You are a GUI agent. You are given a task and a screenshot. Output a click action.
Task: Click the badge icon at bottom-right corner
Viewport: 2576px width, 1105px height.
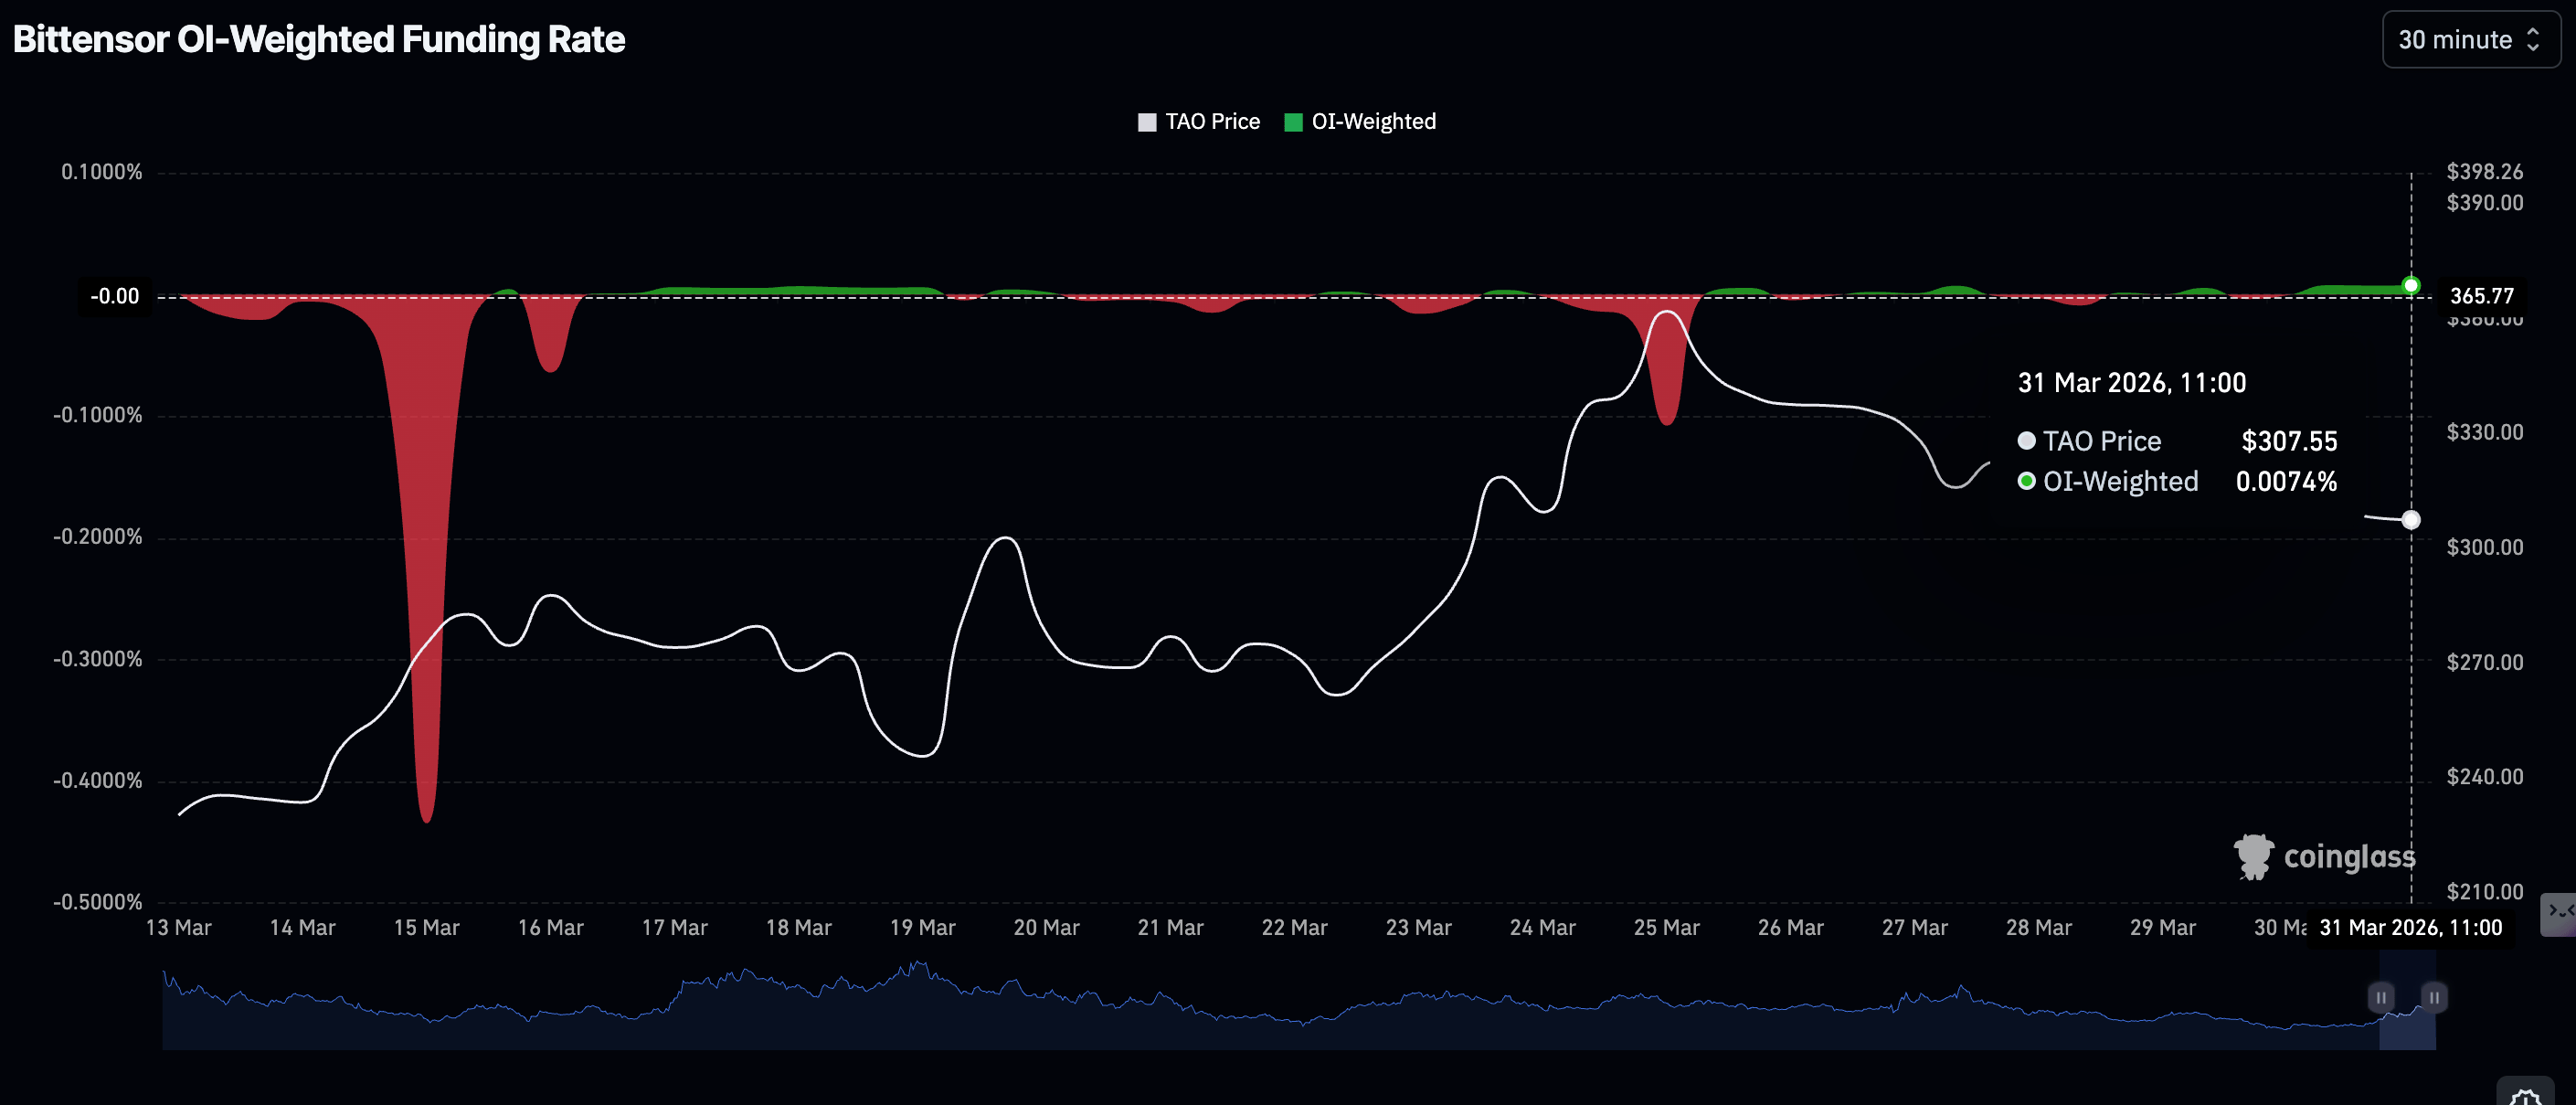(2526, 1095)
